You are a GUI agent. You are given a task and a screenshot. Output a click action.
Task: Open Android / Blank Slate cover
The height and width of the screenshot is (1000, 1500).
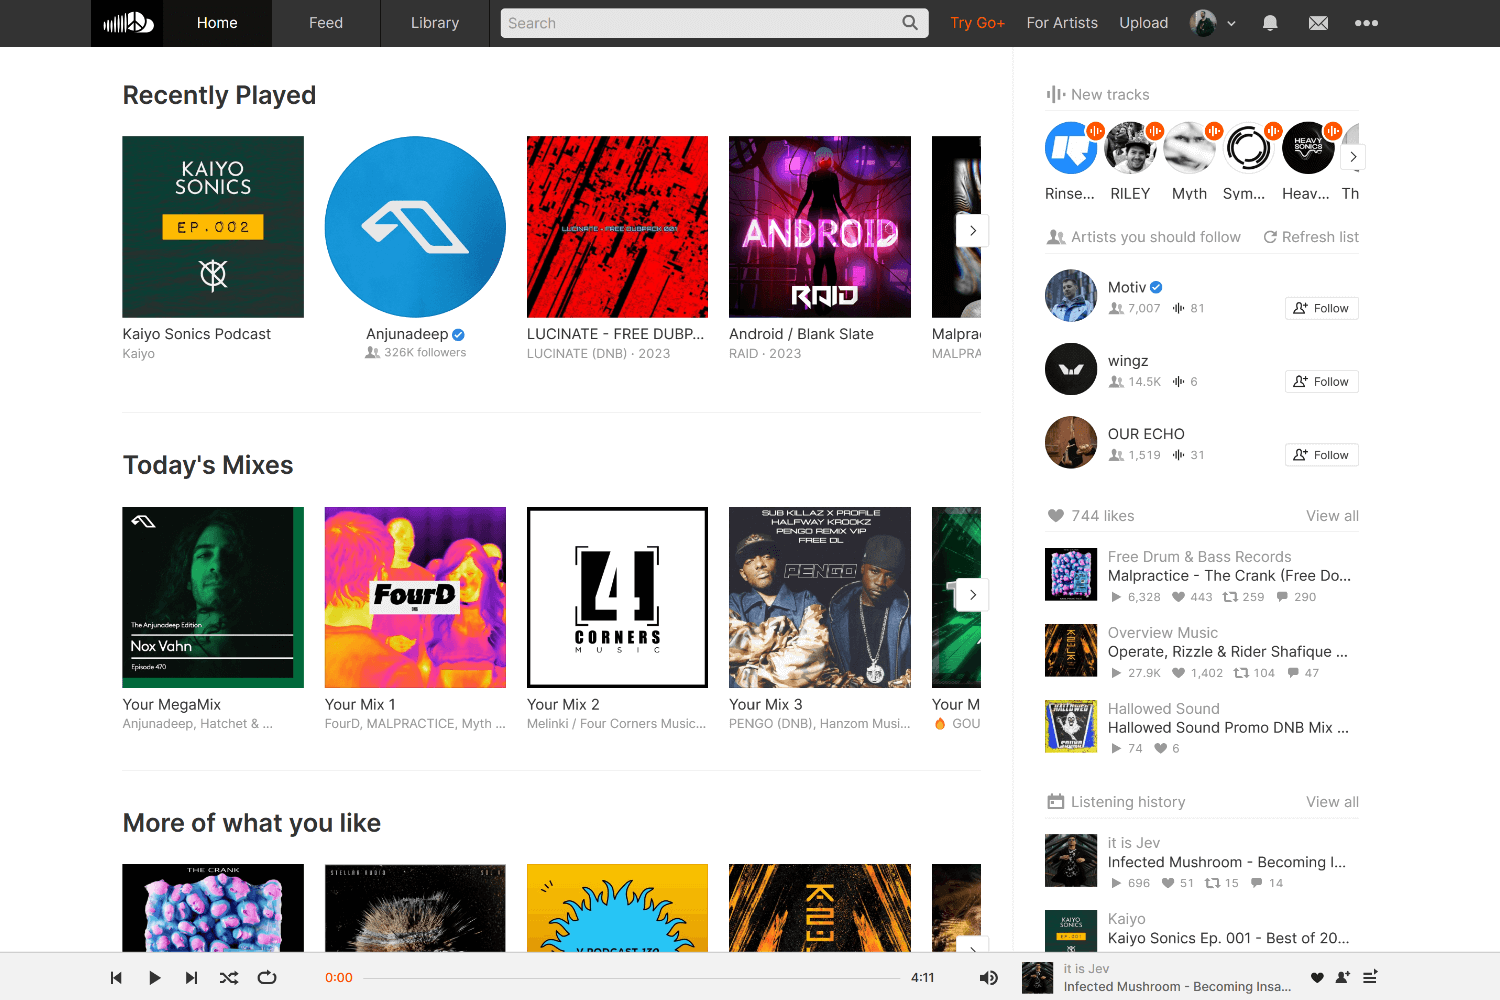coord(820,227)
